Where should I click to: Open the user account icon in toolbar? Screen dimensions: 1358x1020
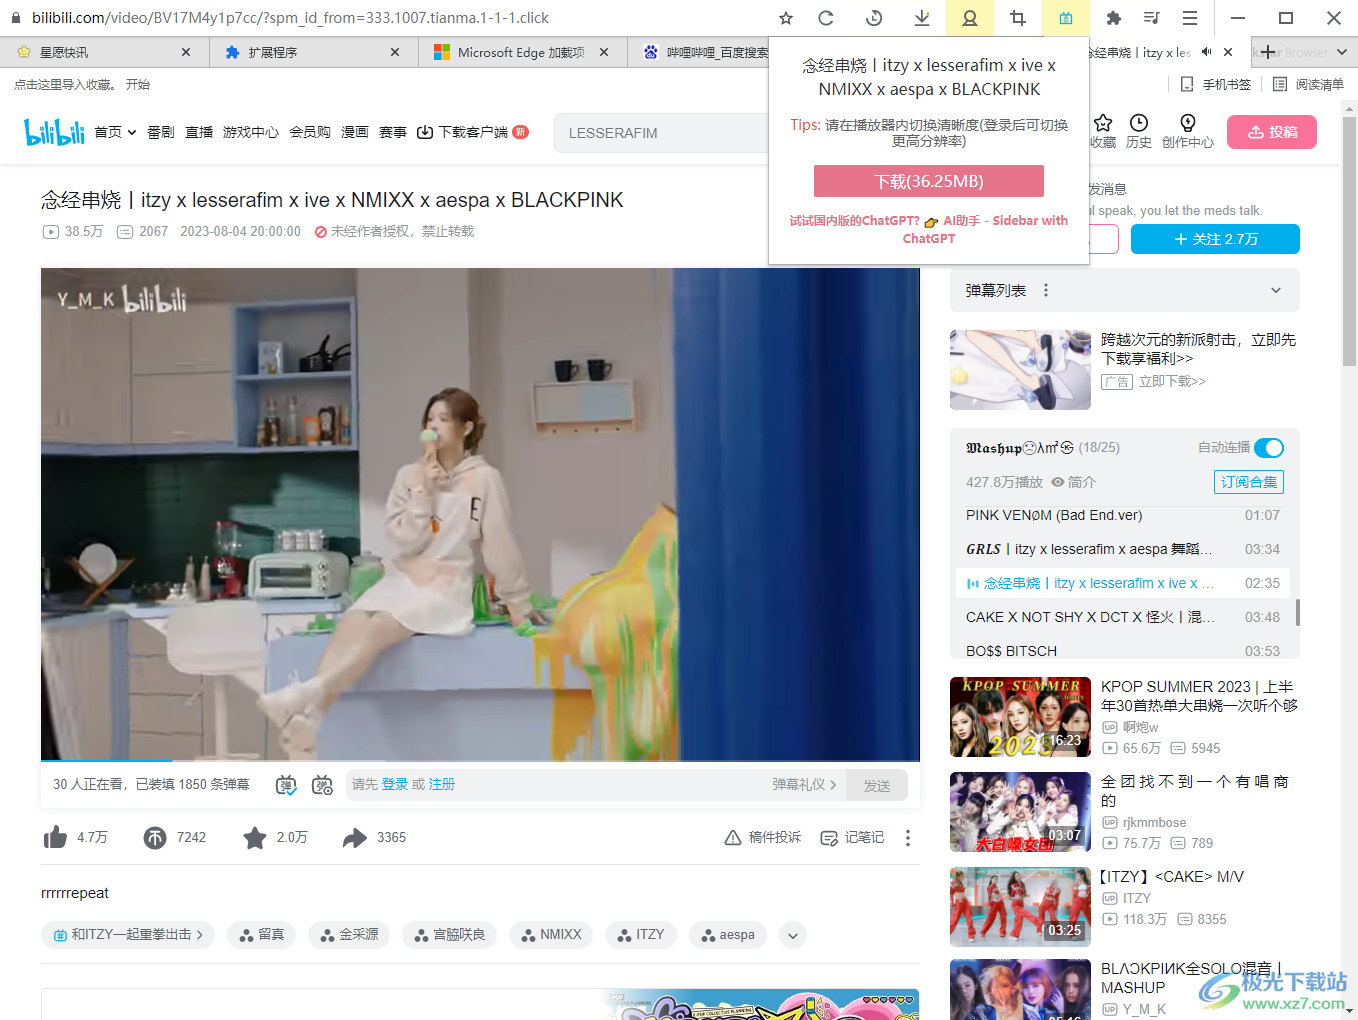[x=970, y=18]
